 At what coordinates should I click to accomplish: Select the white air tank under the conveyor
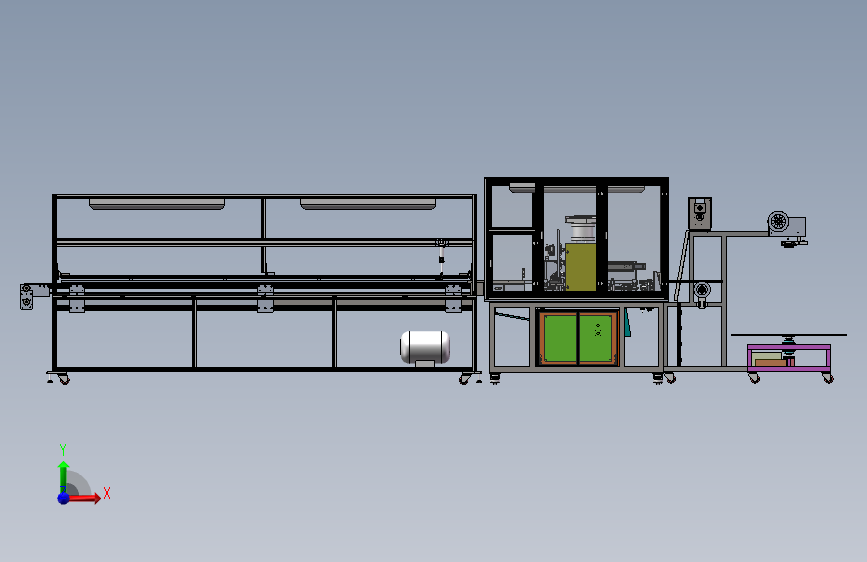[x=425, y=347]
